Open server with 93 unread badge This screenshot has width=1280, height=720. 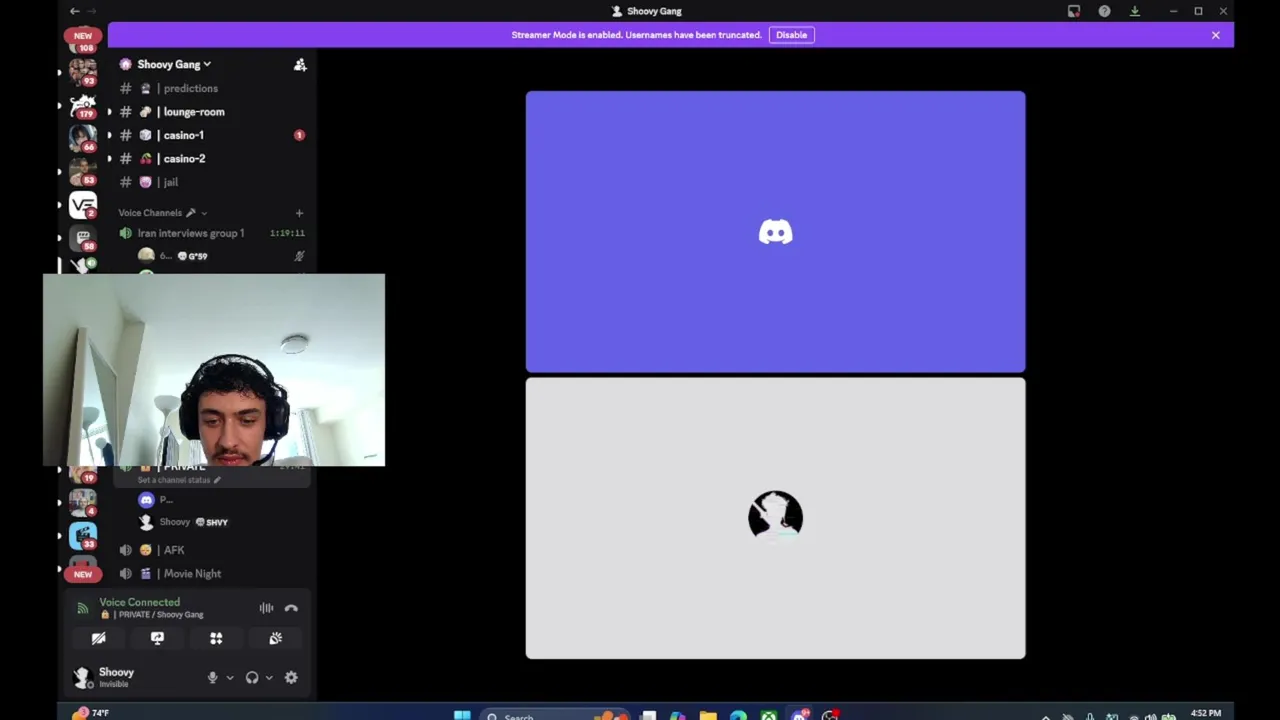coord(82,72)
